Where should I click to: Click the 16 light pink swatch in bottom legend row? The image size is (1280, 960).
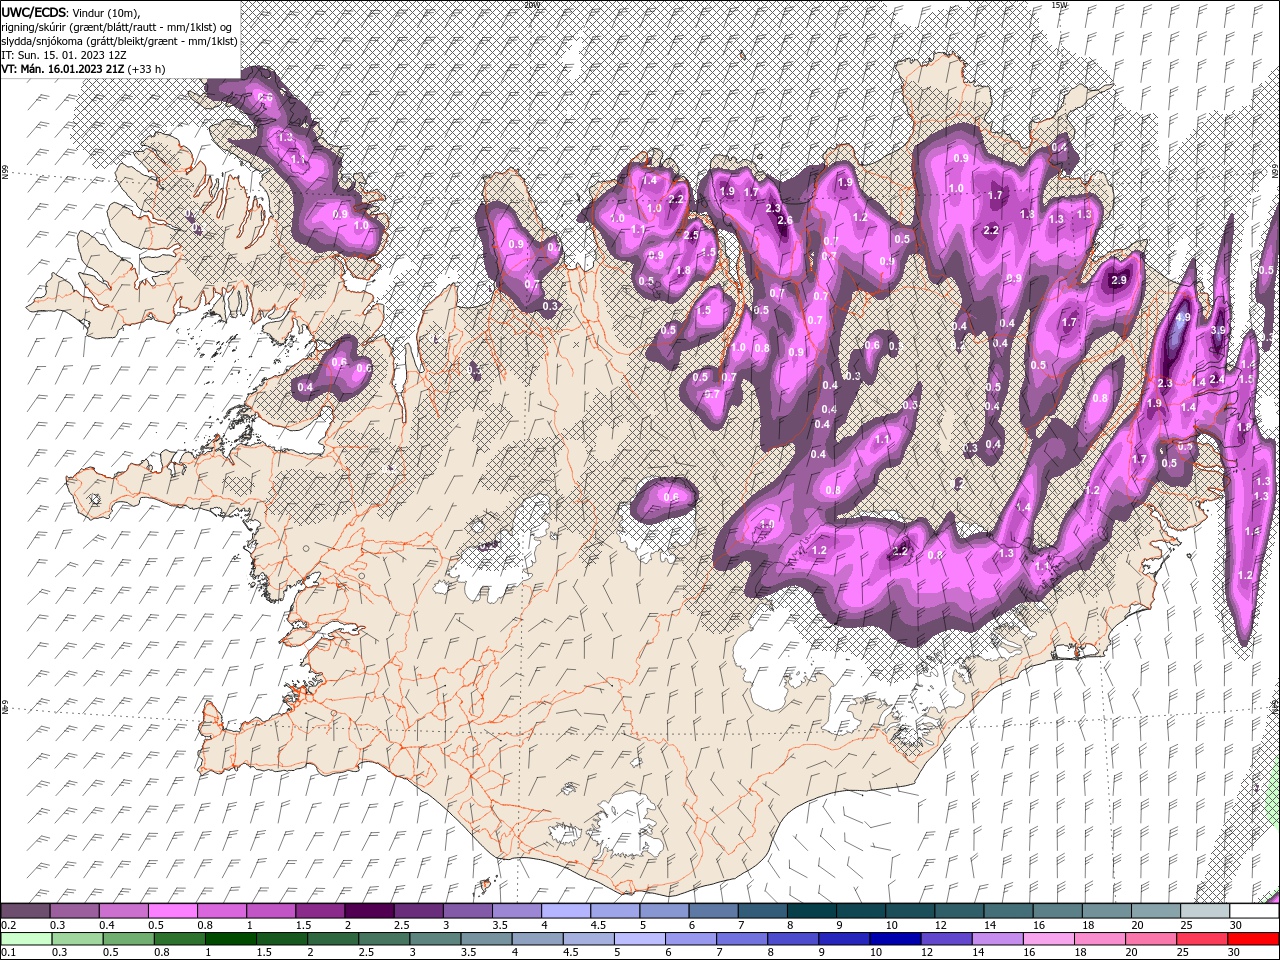point(1049,939)
